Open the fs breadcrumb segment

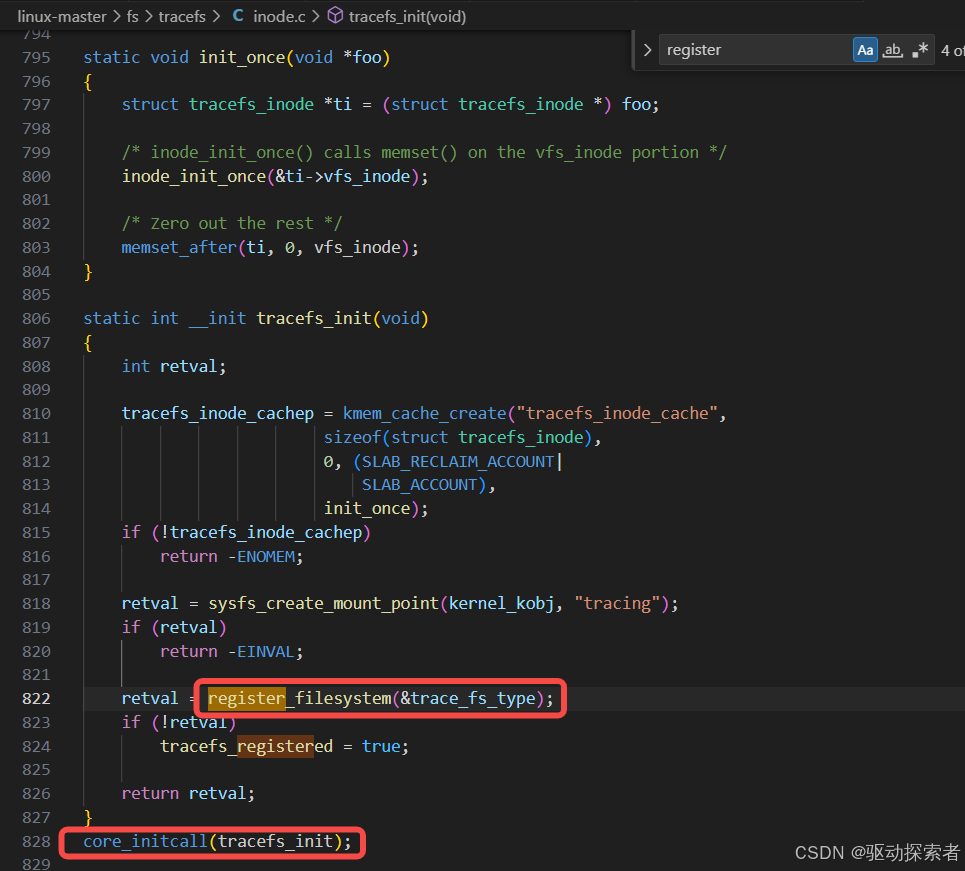132,17
